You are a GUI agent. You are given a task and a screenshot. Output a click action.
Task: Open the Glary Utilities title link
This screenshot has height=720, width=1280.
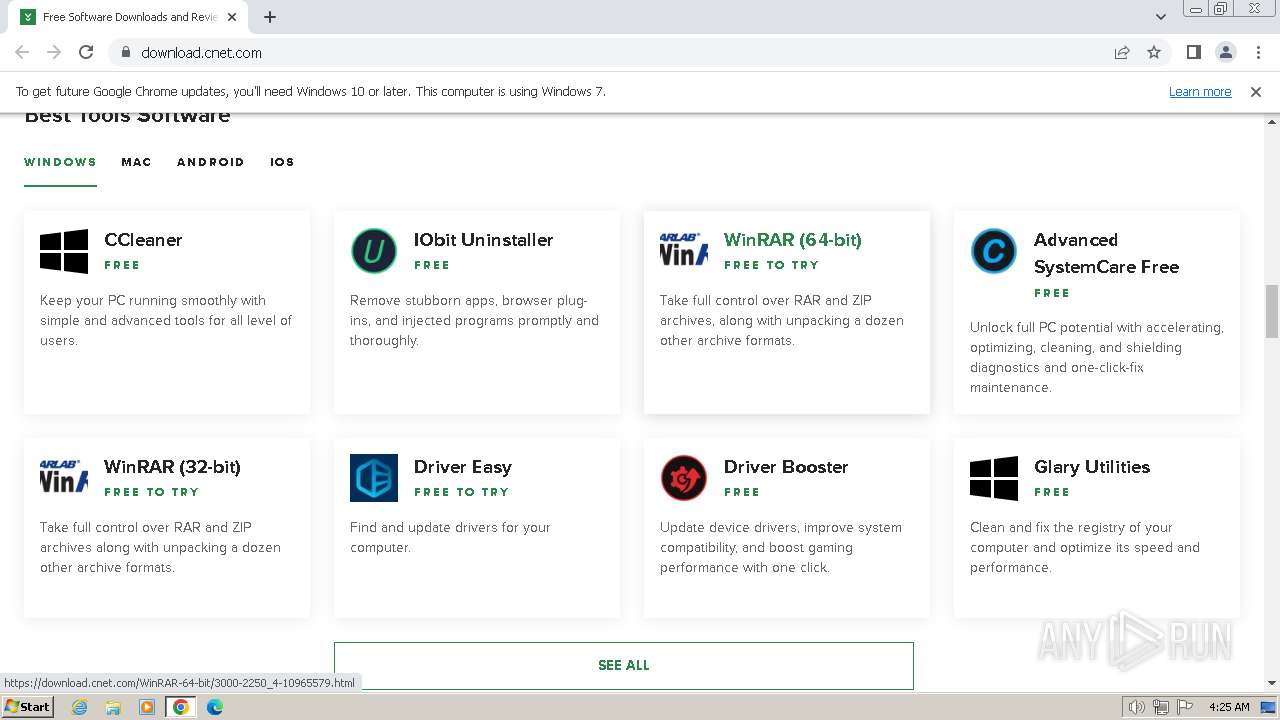1092,467
